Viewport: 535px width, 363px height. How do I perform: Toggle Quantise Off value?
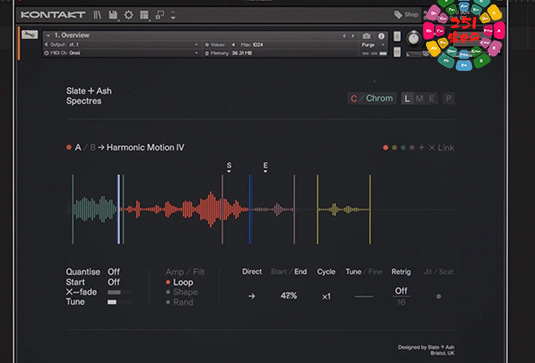(x=114, y=272)
